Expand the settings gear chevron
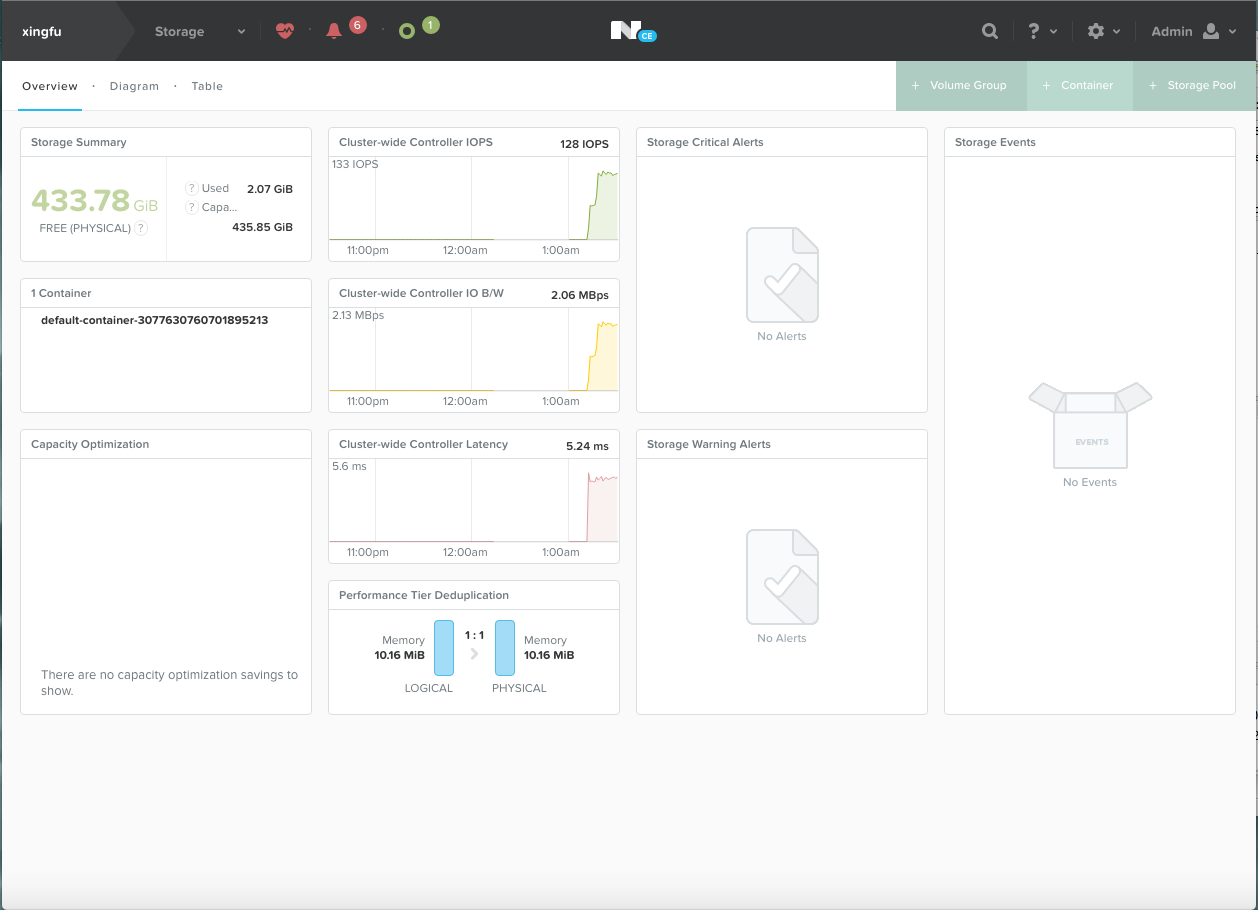This screenshot has width=1258, height=910. click(1116, 32)
